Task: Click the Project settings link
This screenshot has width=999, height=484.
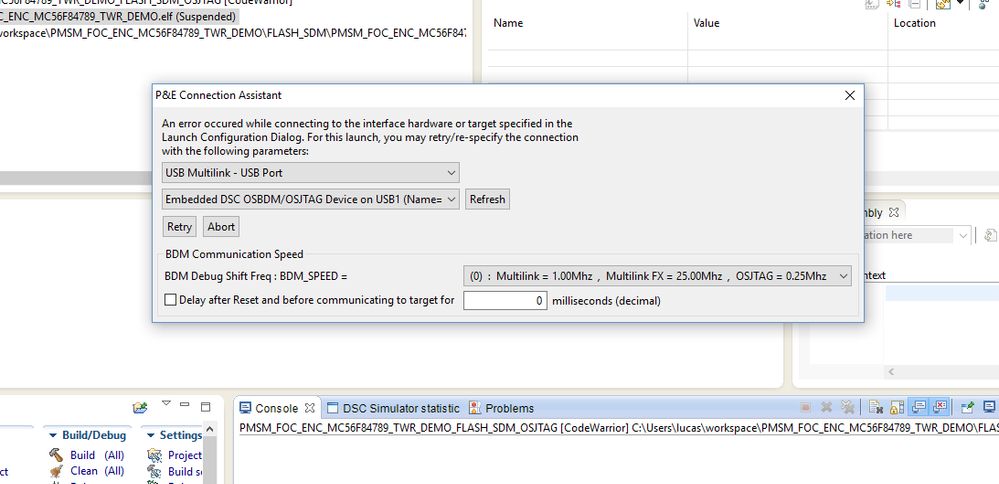Action: coord(185,455)
